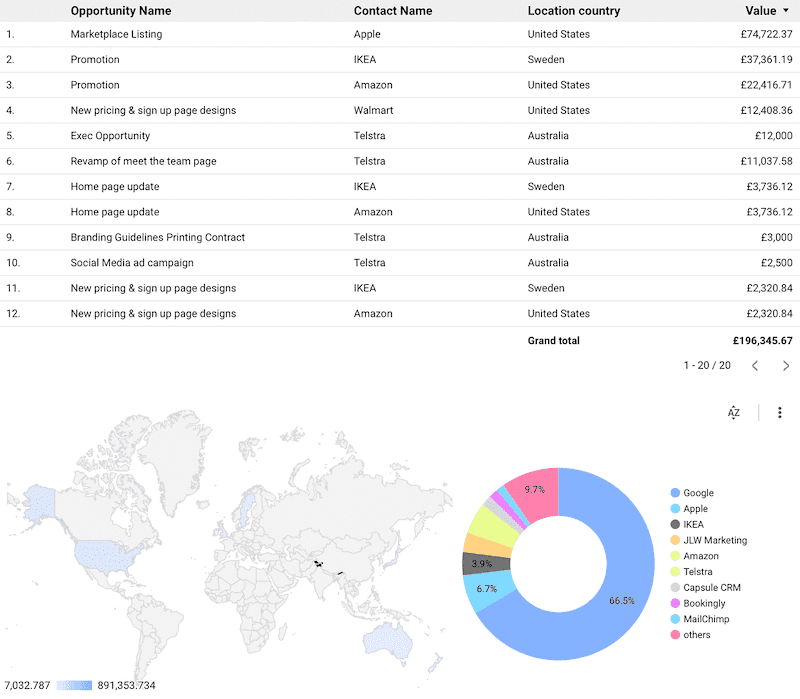Image resolution: width=800 pixels, height=699 pixels.
Task: Click the 891,353.734 map scale maximum
Action: 126,685
